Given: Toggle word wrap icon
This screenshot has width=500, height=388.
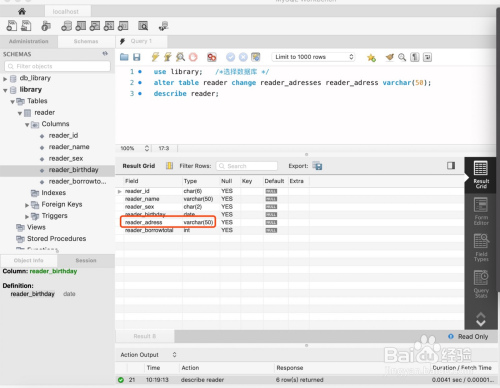Looking at the screenshot, I should click(427, 57).
